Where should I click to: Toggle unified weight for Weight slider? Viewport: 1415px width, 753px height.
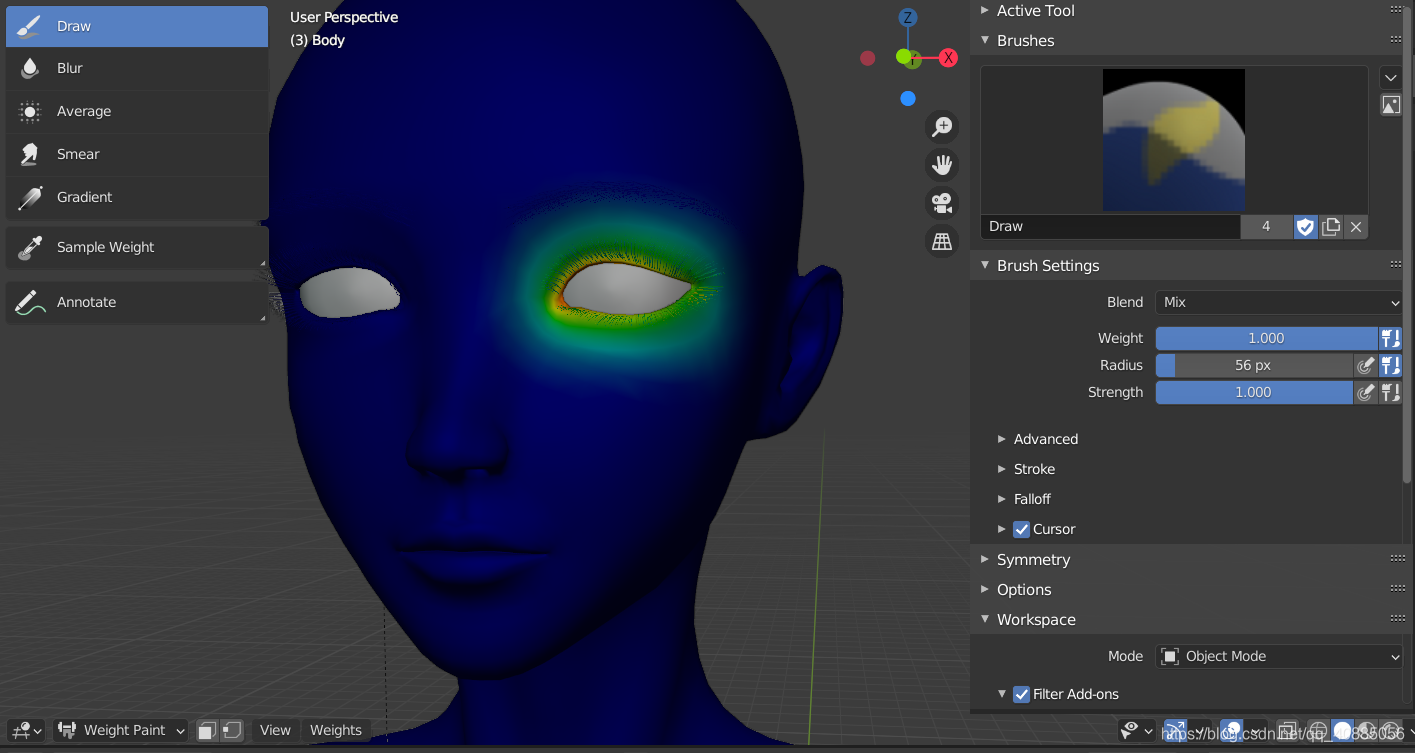(x=1390, y=338)
